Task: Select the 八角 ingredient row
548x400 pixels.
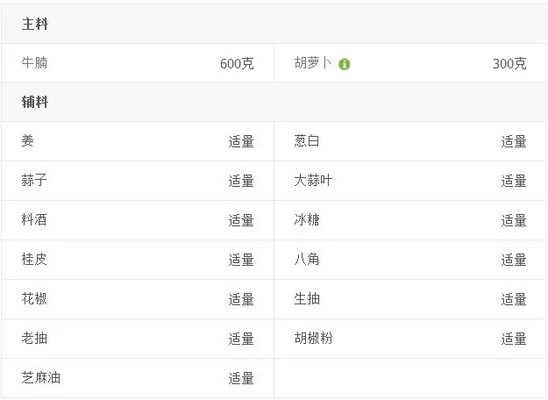Action: tap(410, 260)
